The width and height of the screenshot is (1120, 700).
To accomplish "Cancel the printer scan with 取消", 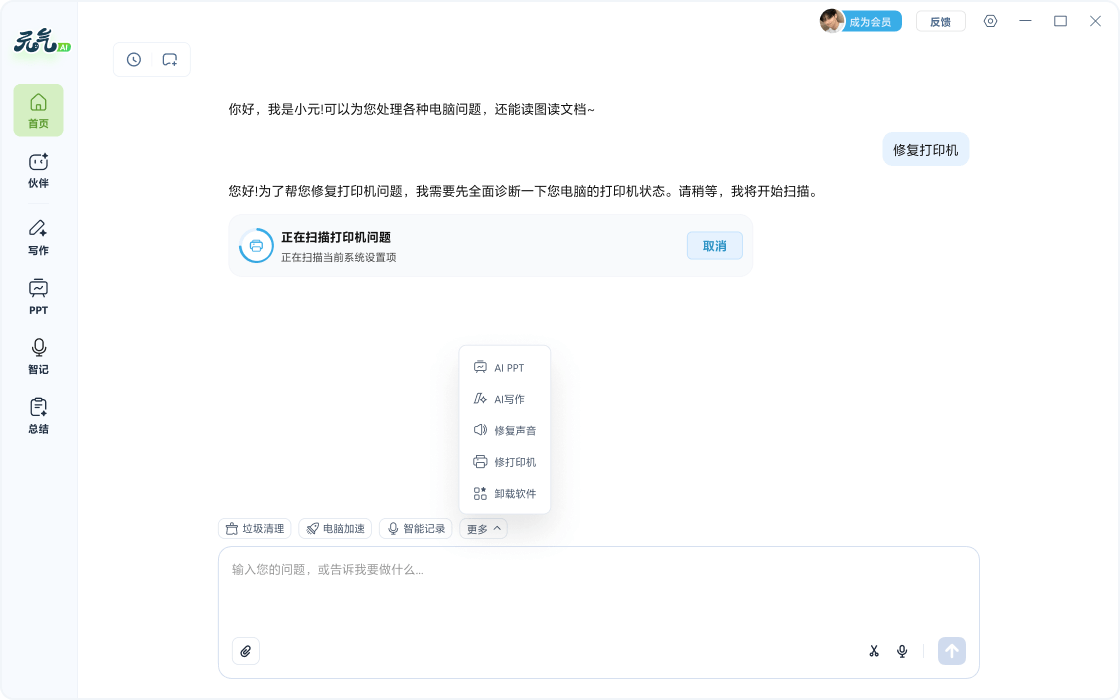I will 714,246.
